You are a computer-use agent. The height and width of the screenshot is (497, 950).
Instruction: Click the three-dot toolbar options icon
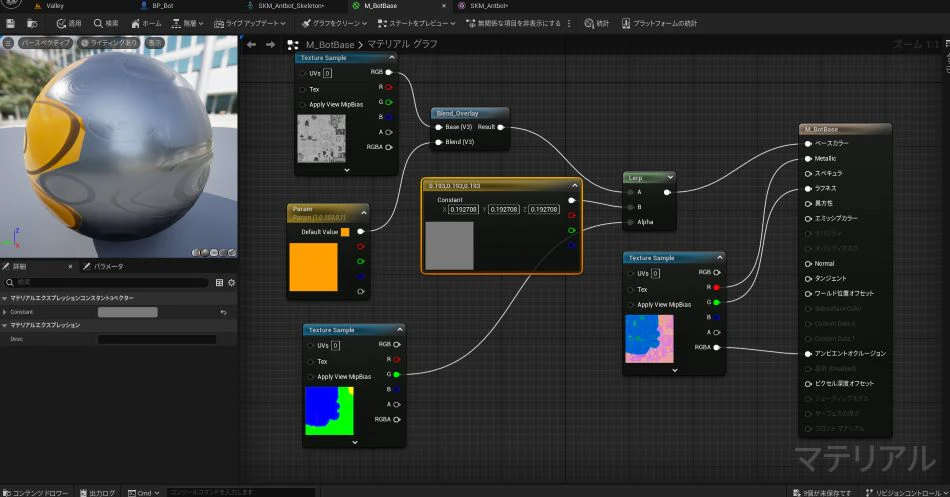[569, 23]
